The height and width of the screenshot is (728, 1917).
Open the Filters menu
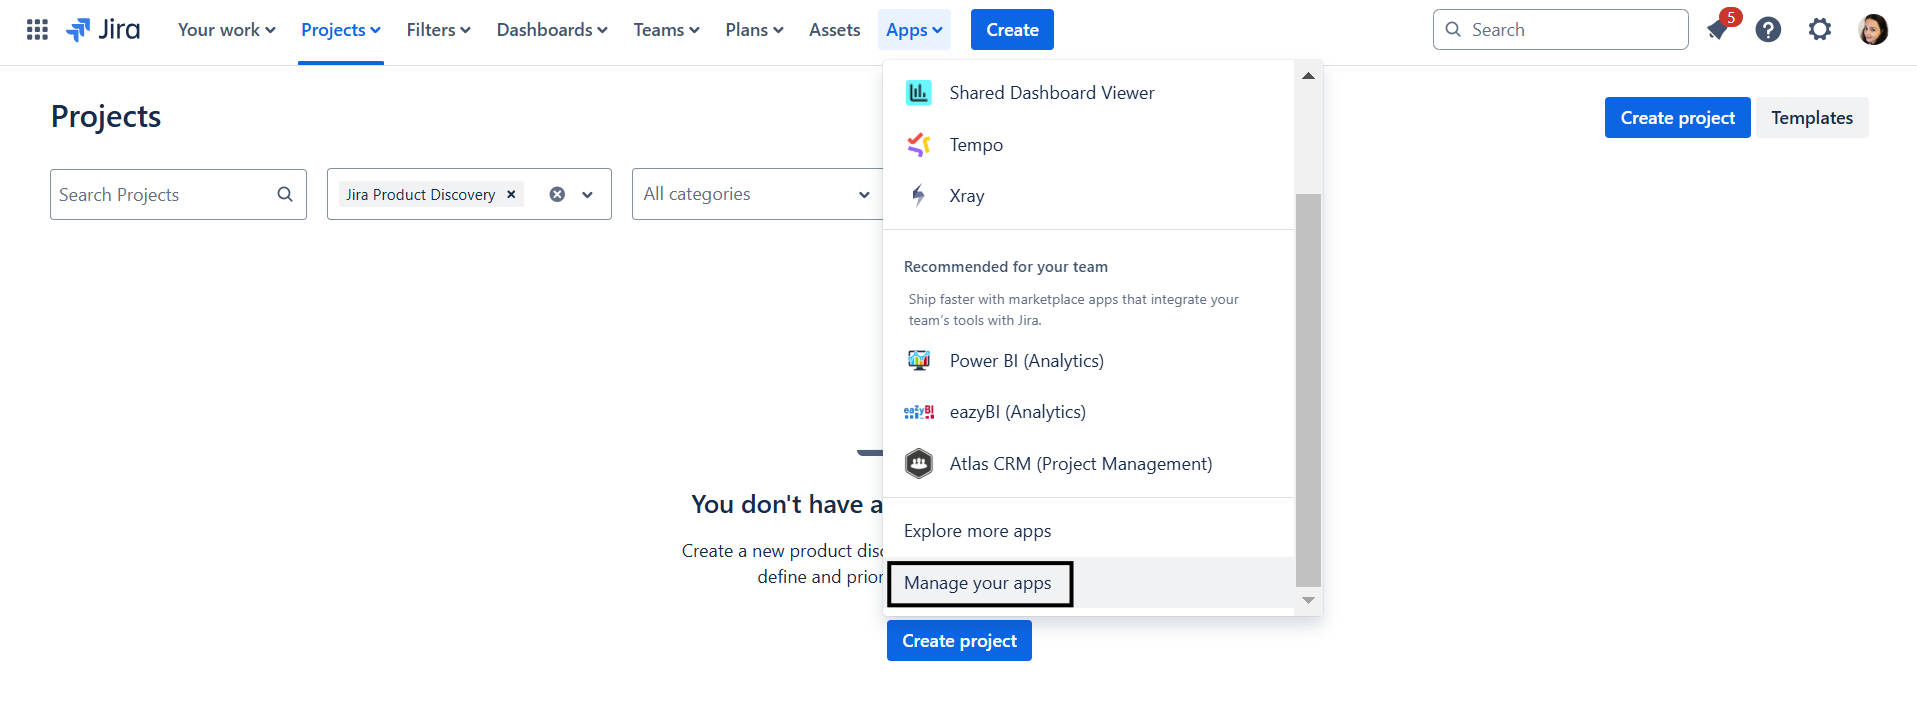click(x=438, y=30)
